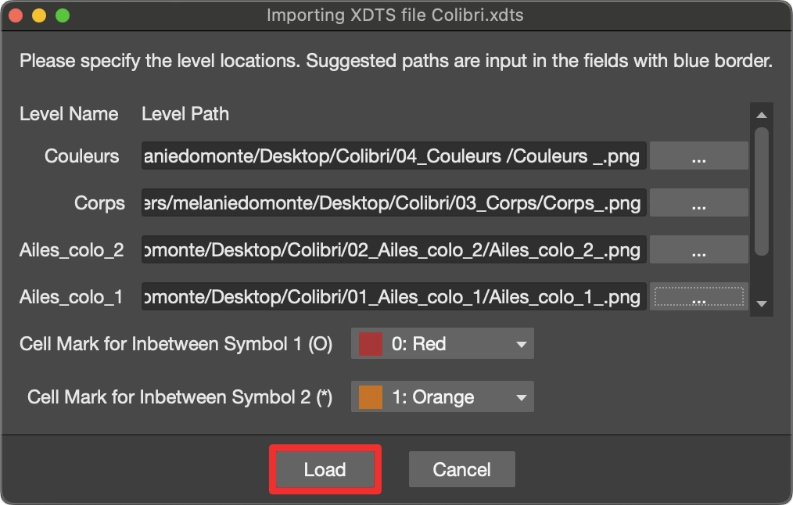This screenshot has height=505, width=793.
Task: Click the orange color swatch
Action: click(x=370, y=397)
